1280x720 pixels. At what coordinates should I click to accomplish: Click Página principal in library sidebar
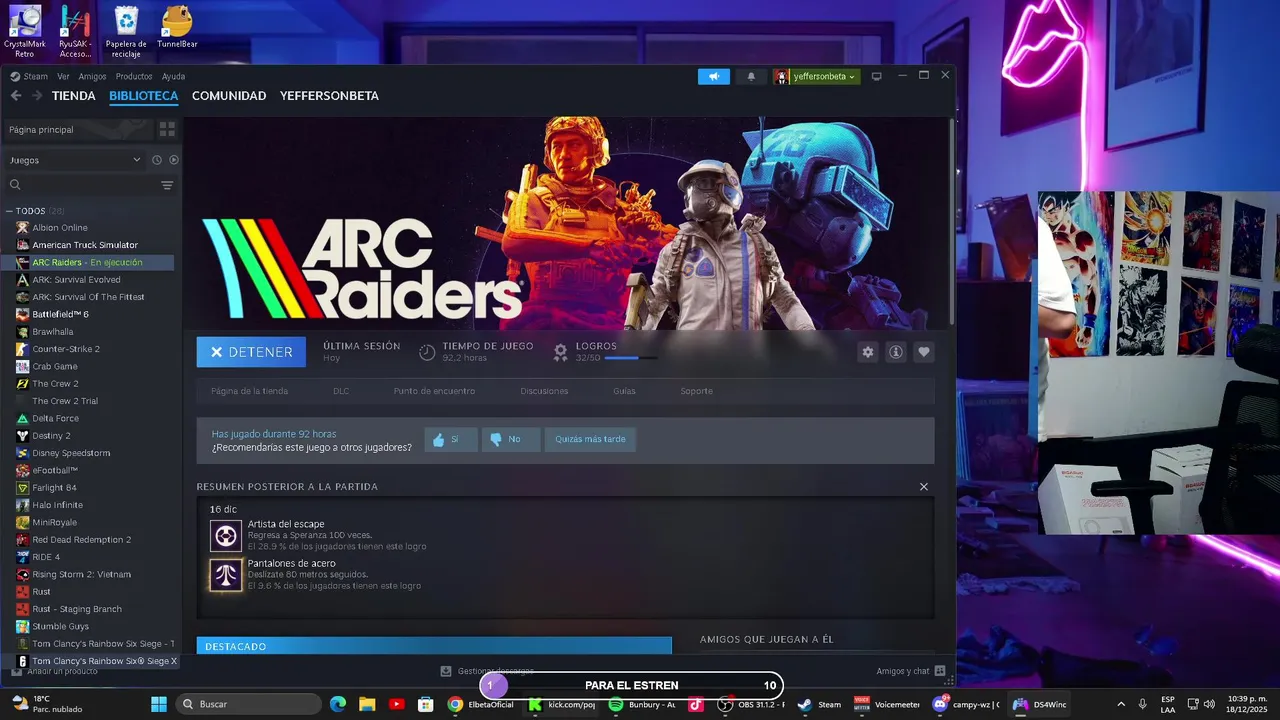(x=78, y=129)
